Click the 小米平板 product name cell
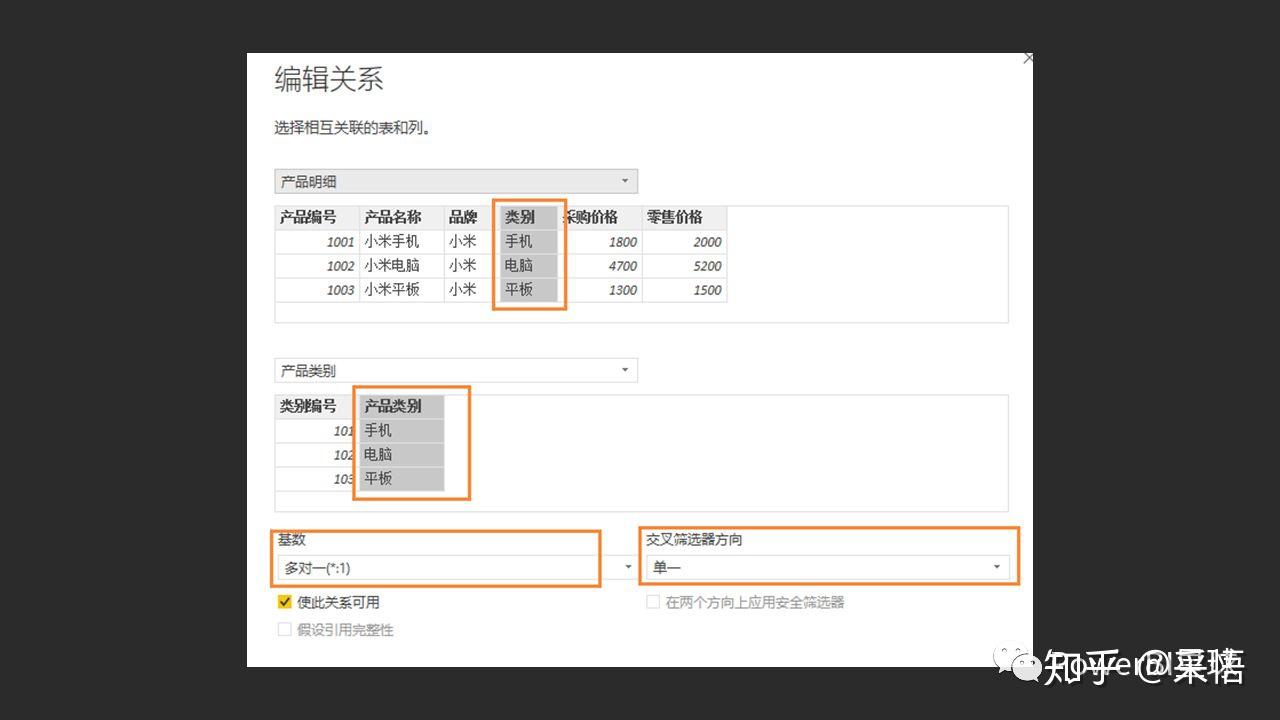 coord(402,290)
